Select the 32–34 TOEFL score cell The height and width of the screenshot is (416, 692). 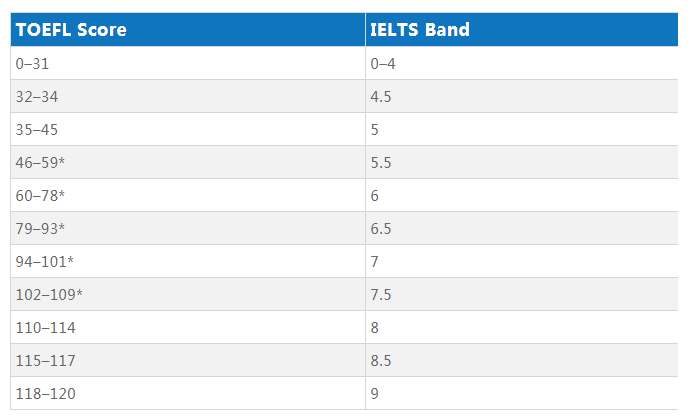coord(188,96)
